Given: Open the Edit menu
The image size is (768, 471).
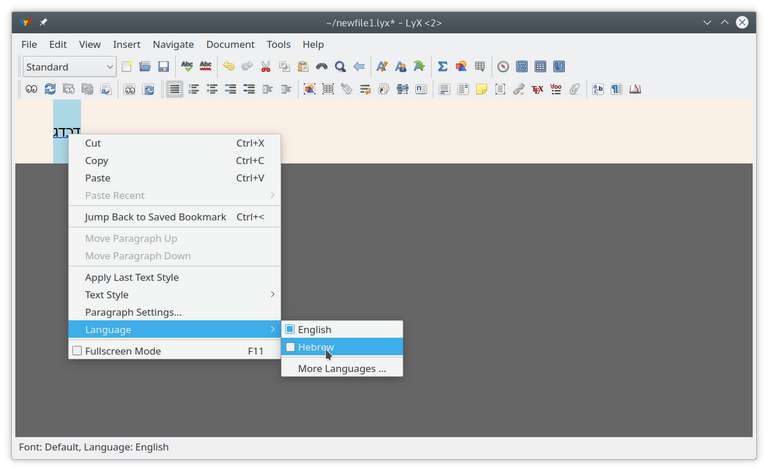Looking at the screenshot, I should 58,45.
